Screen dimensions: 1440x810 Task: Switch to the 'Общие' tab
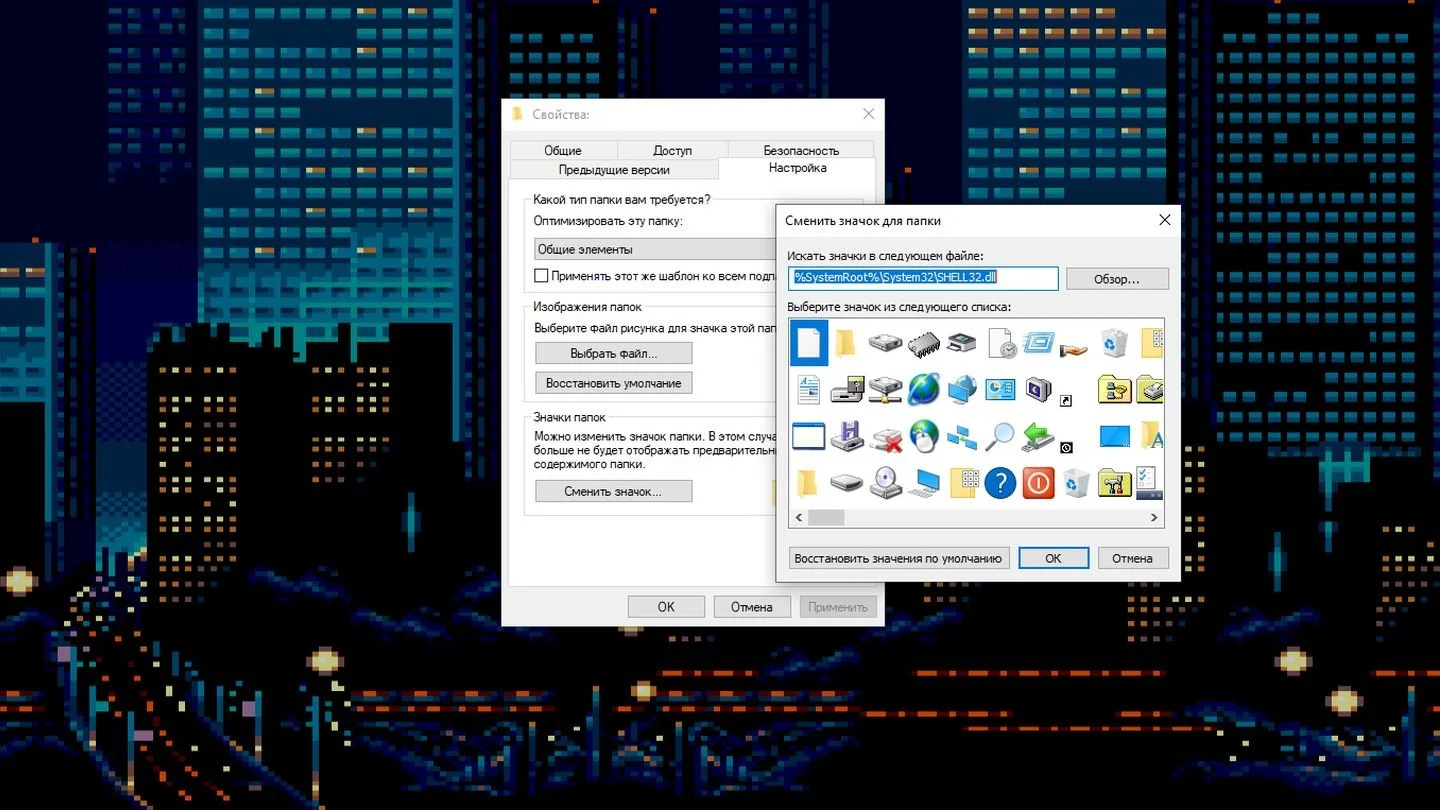pyautogui.click(x=563, y=150)
